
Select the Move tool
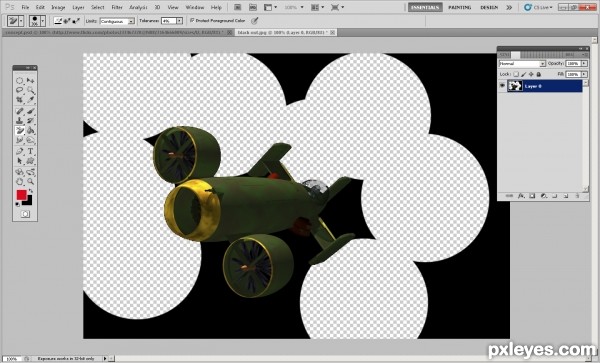31,80
